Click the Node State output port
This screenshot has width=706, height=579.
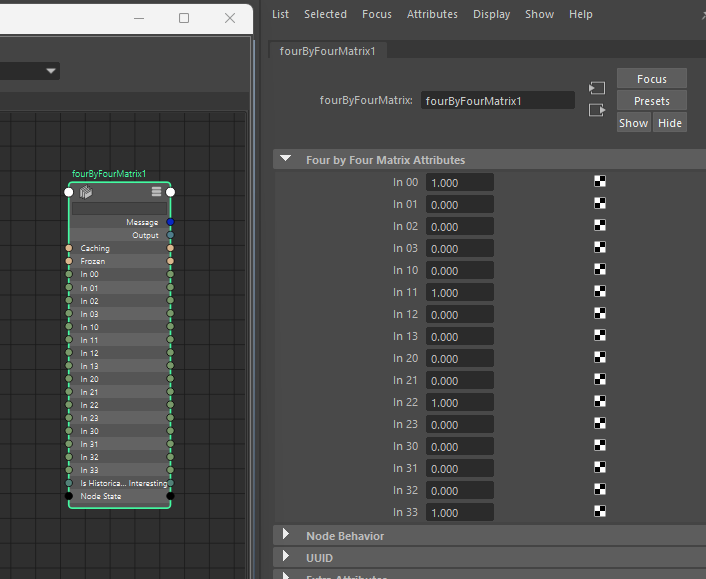click(171, 496)
